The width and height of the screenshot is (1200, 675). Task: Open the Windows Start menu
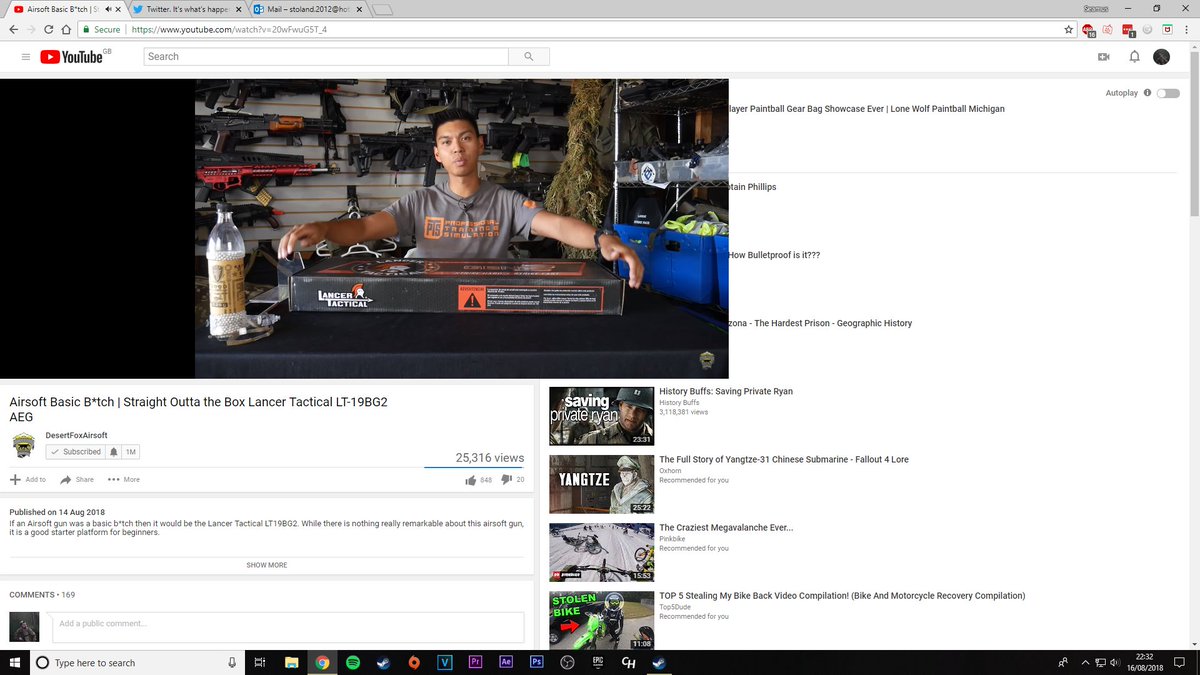coord(14,662)
